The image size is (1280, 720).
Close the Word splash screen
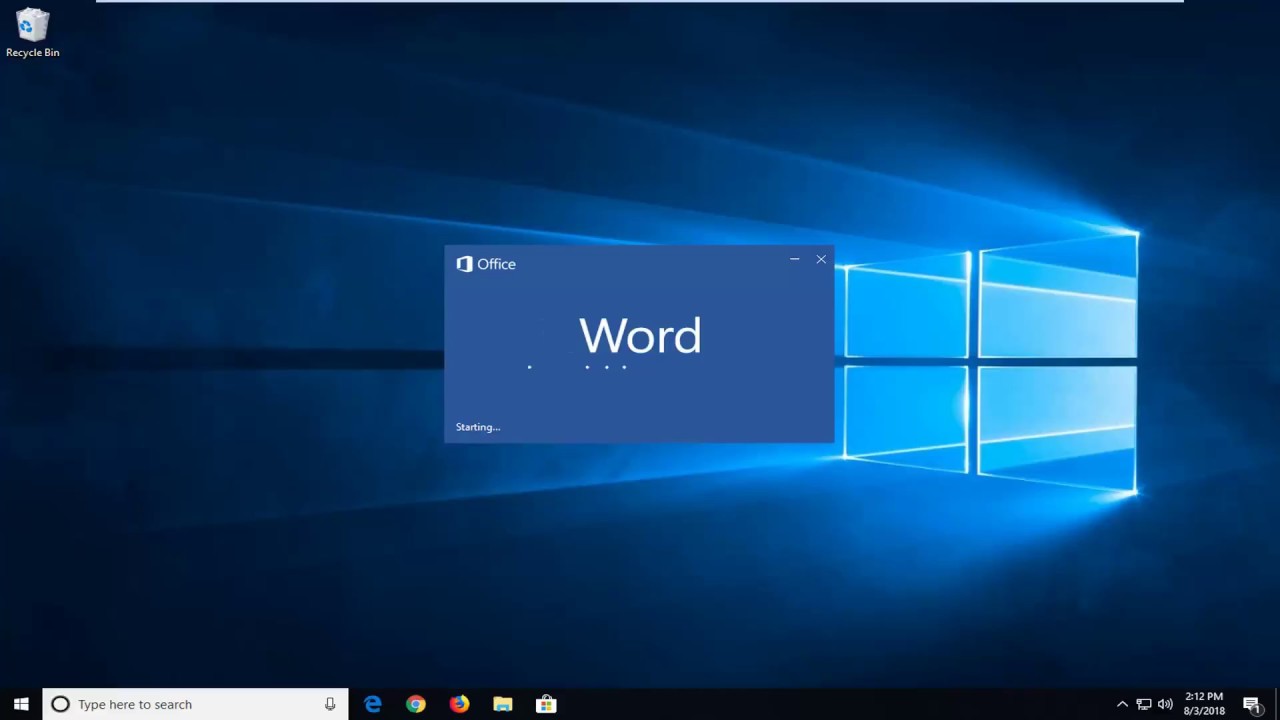pos(821,259)
